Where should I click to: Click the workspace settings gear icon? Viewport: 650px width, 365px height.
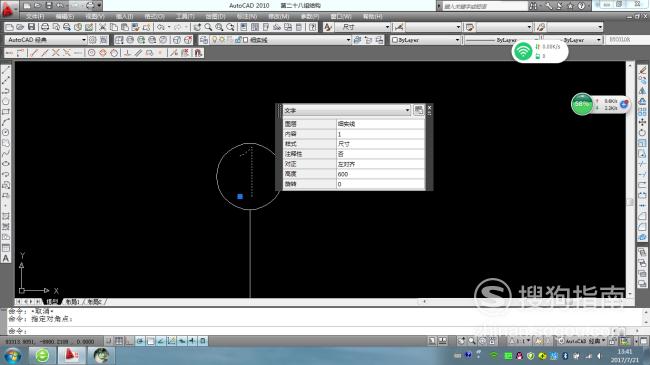[x=92, y=40]
